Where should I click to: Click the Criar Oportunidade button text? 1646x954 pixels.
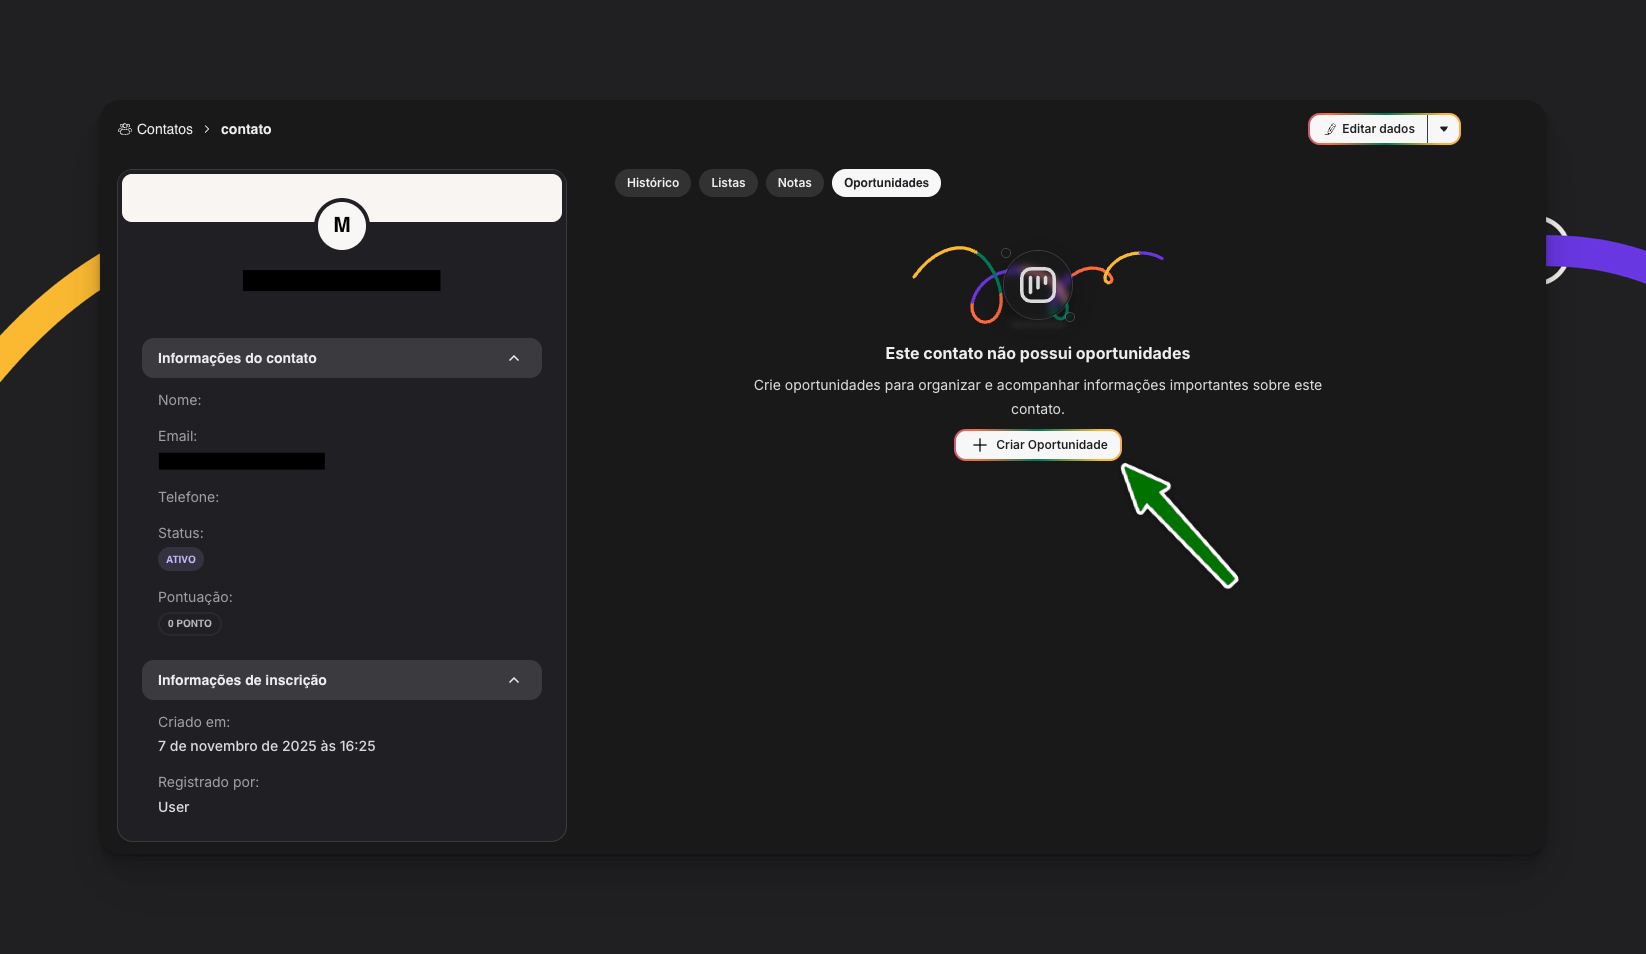click(x=1051, y=445)
